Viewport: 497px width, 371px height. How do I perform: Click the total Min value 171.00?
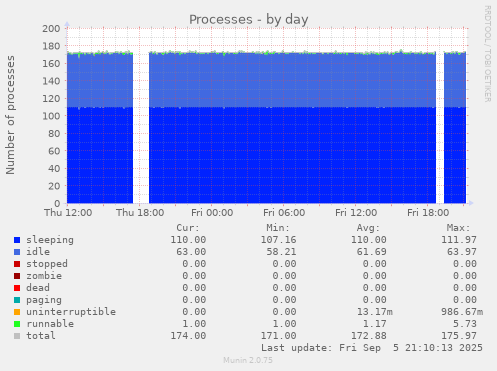click(278, 336)
